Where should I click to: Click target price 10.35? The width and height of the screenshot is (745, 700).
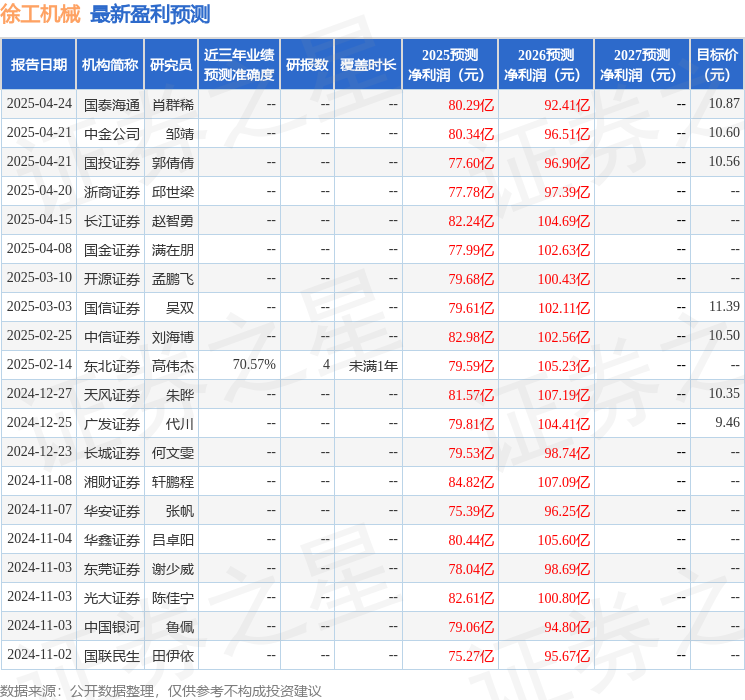(x=724, y=393)
